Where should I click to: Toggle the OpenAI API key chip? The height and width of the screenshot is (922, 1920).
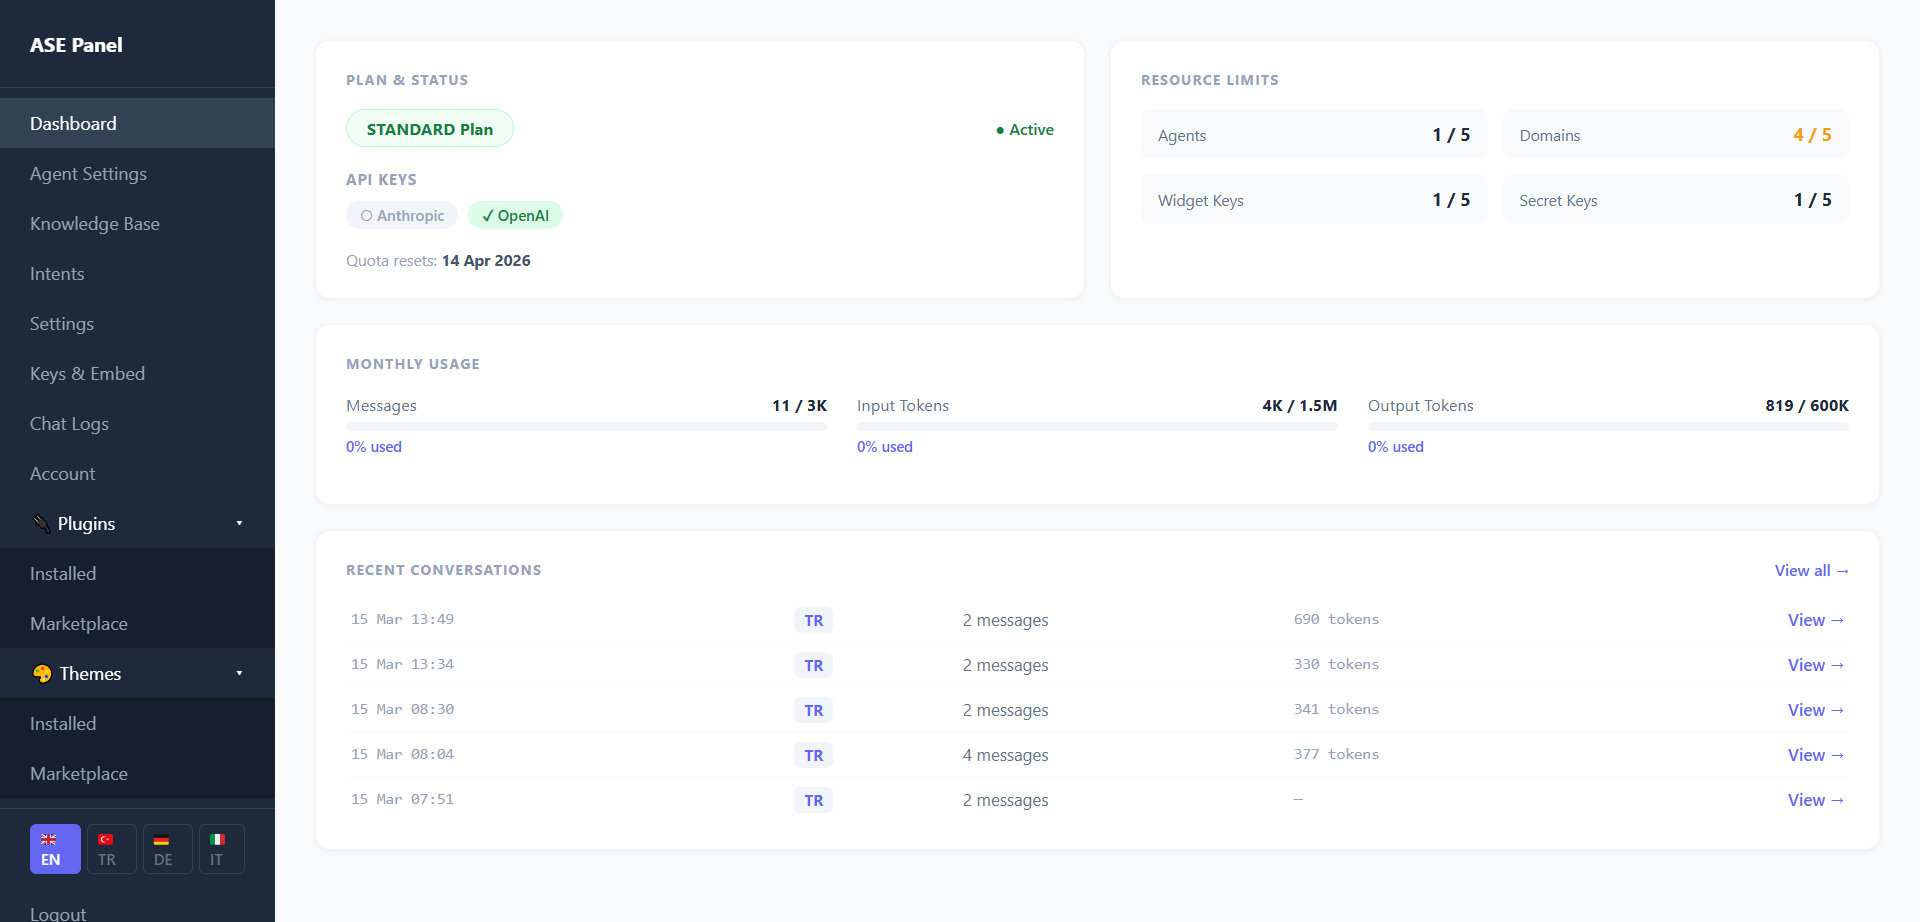pos(515,216)
